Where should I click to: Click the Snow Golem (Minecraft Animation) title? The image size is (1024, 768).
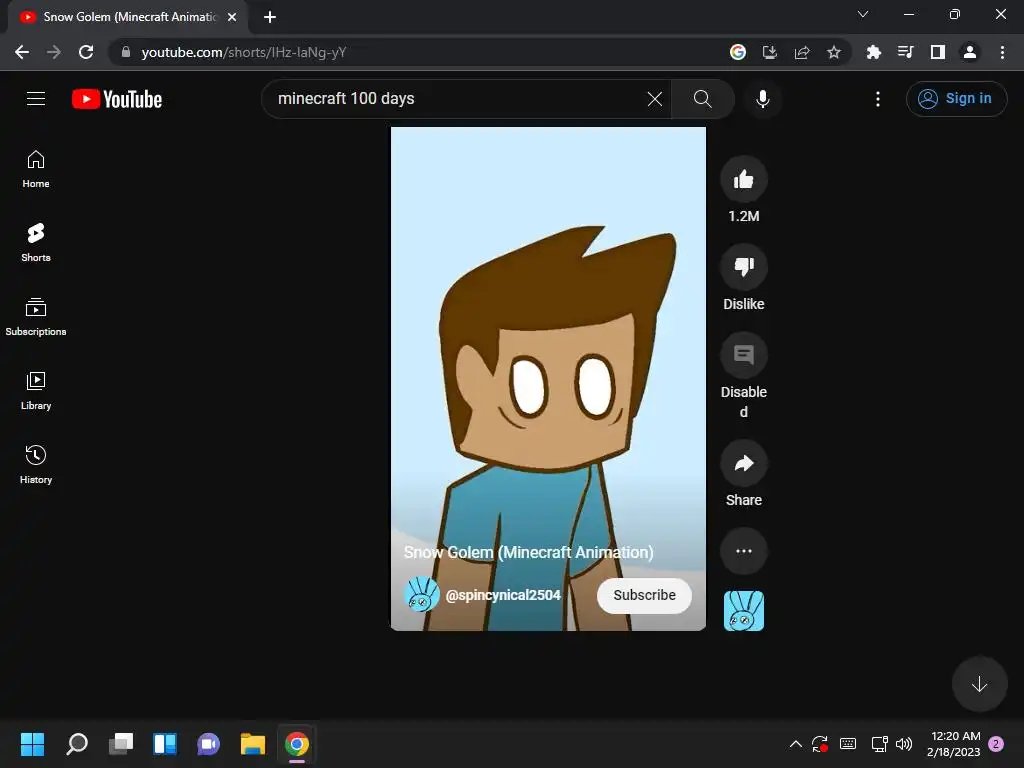528,552
